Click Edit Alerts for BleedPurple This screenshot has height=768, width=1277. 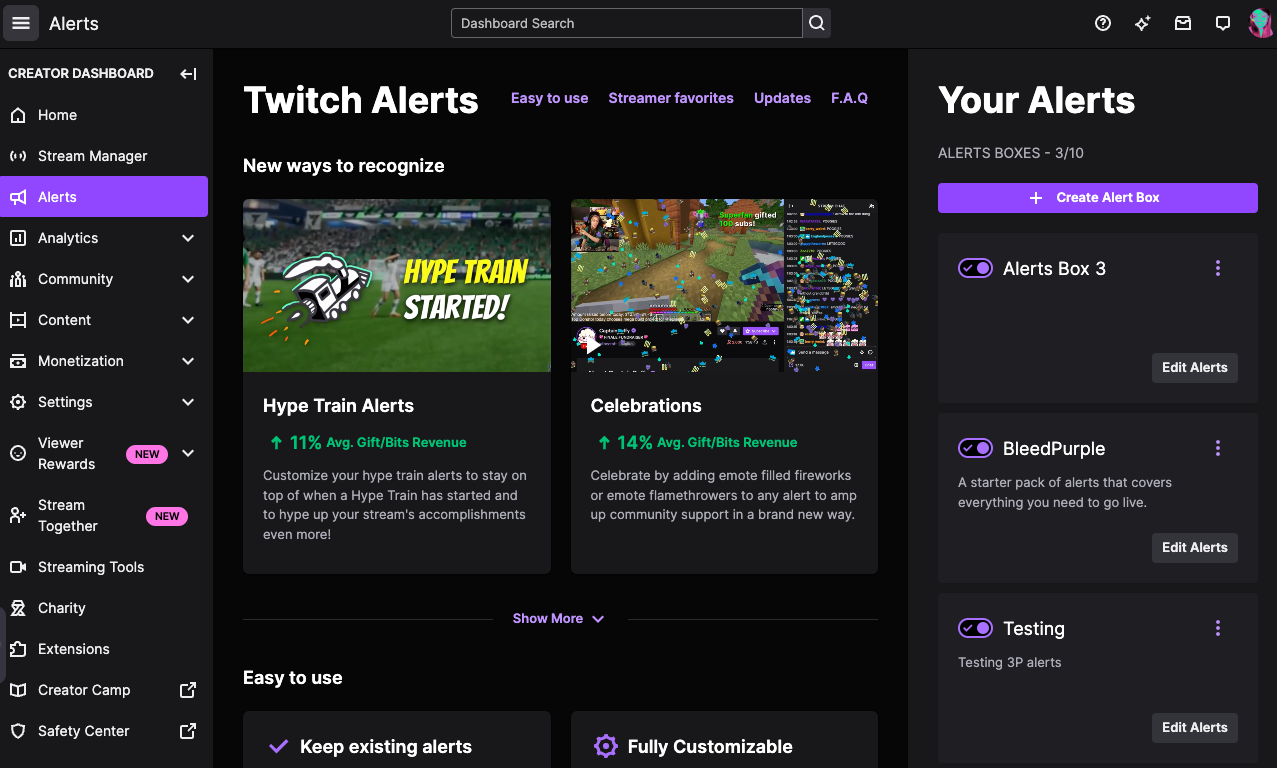pyautogui.click(x=1194, y=548)
